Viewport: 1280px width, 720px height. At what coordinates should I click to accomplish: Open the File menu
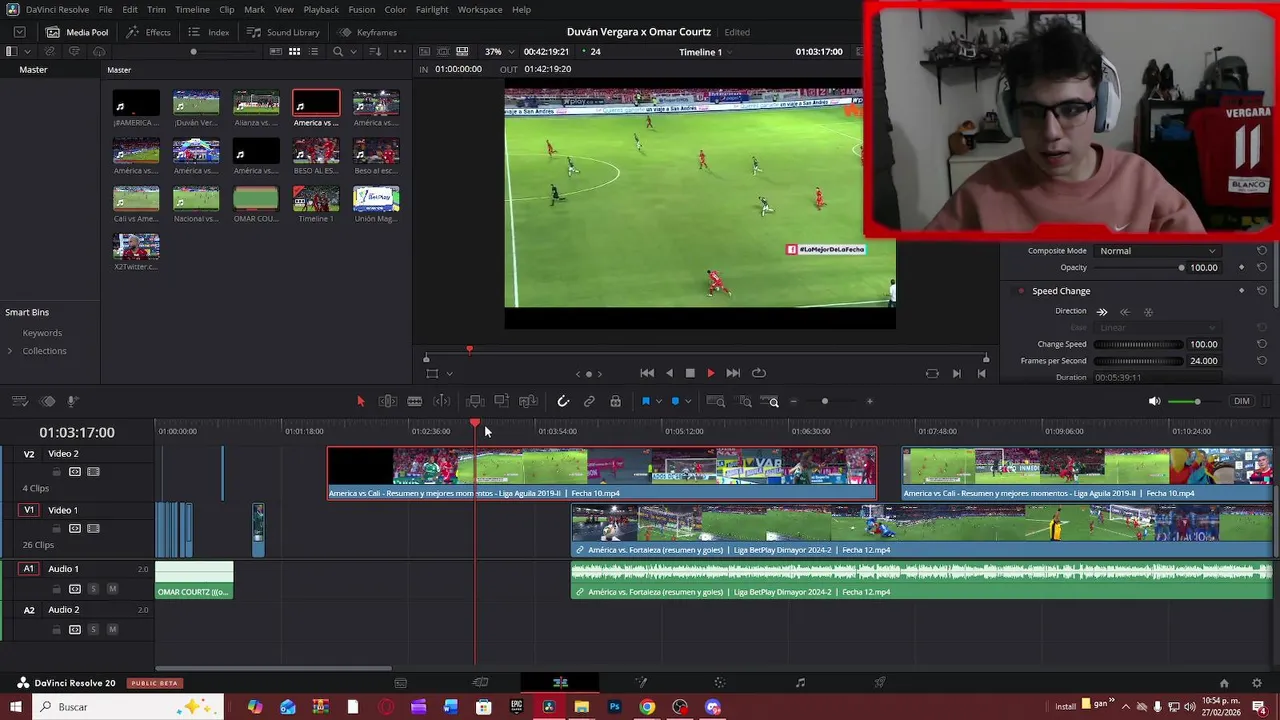pyautogui.click(x=105, y=9)
